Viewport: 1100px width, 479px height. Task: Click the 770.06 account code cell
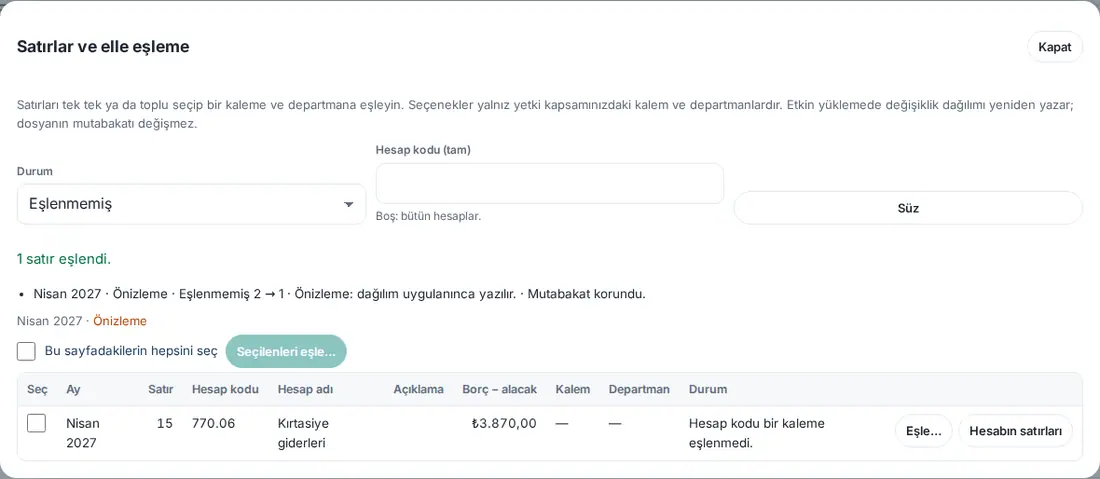(x=213, y=424)
